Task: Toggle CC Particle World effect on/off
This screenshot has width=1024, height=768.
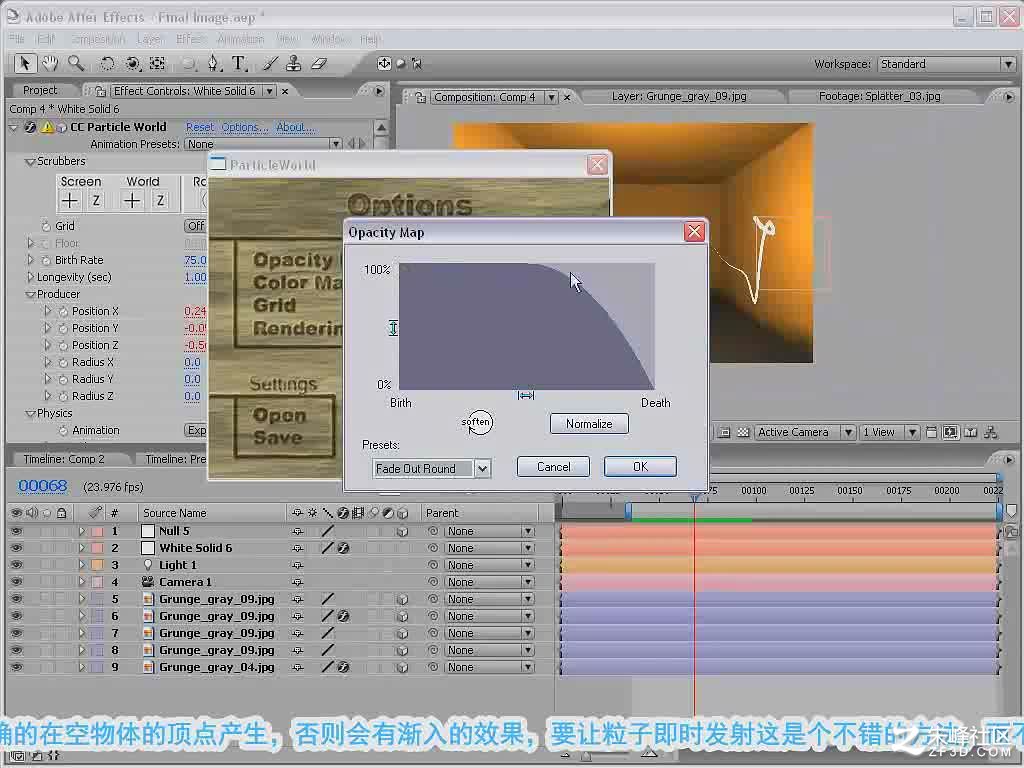Action: (30, 127)
